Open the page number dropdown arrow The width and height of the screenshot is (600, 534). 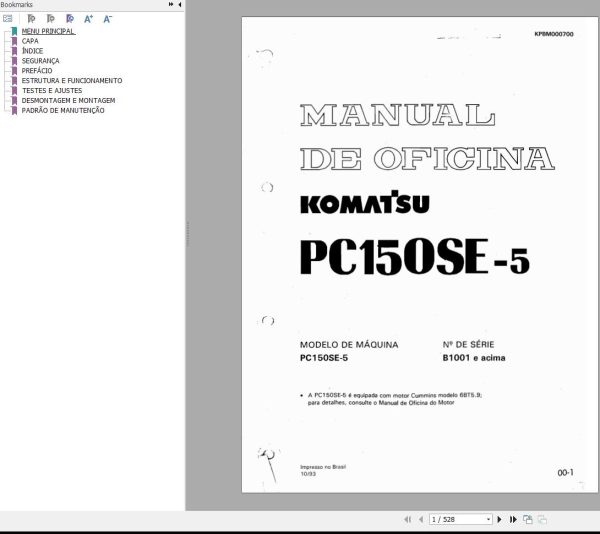tap(488, 519)
